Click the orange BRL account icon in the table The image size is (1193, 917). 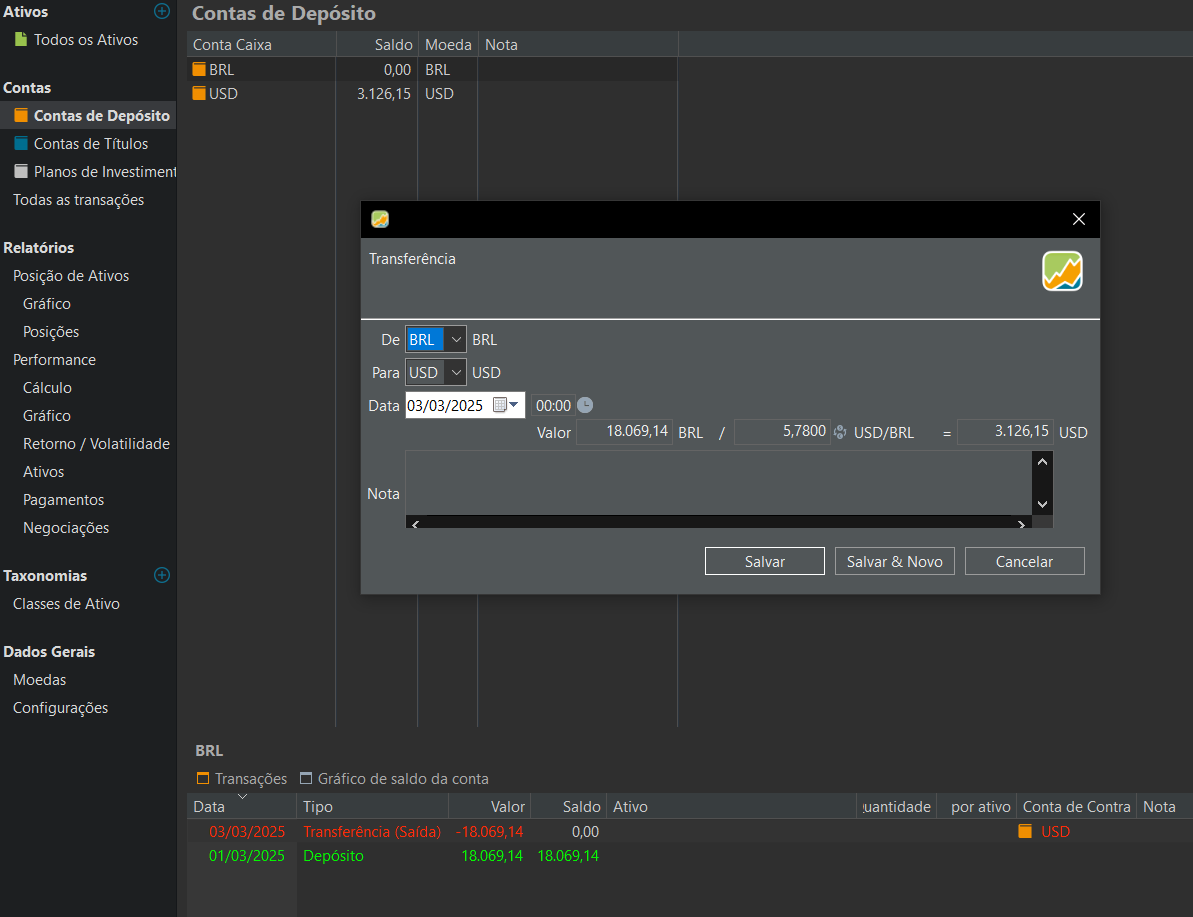[x=199, y=69]
